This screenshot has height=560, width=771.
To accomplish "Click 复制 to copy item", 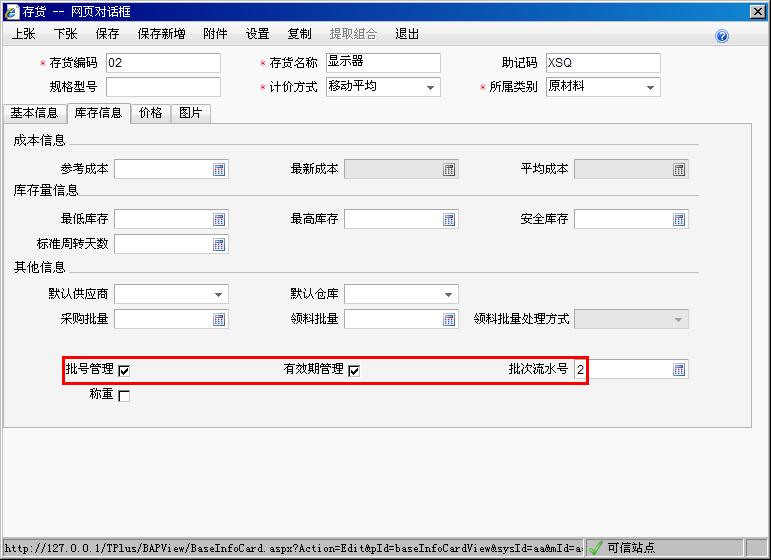I will [299, 34].
